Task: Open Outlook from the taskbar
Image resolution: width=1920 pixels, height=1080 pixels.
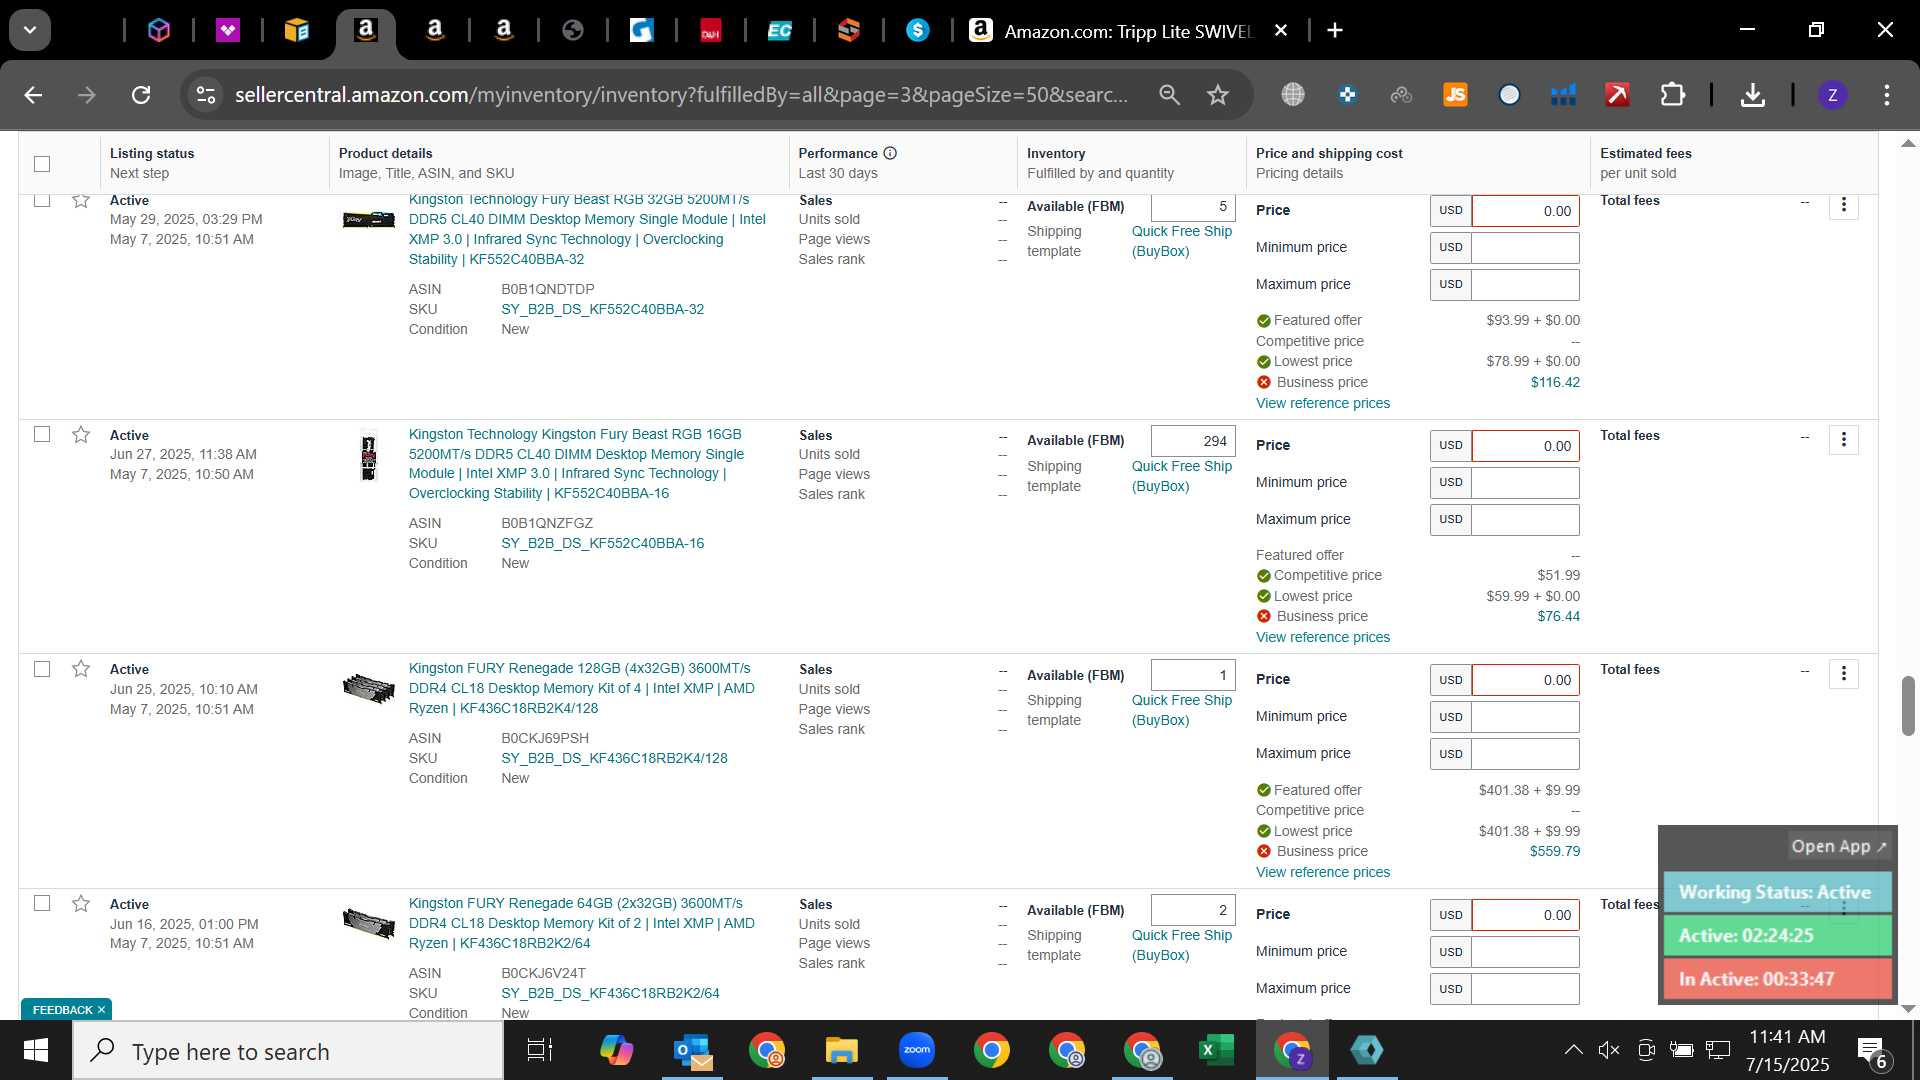Action: coord(692,1050)
